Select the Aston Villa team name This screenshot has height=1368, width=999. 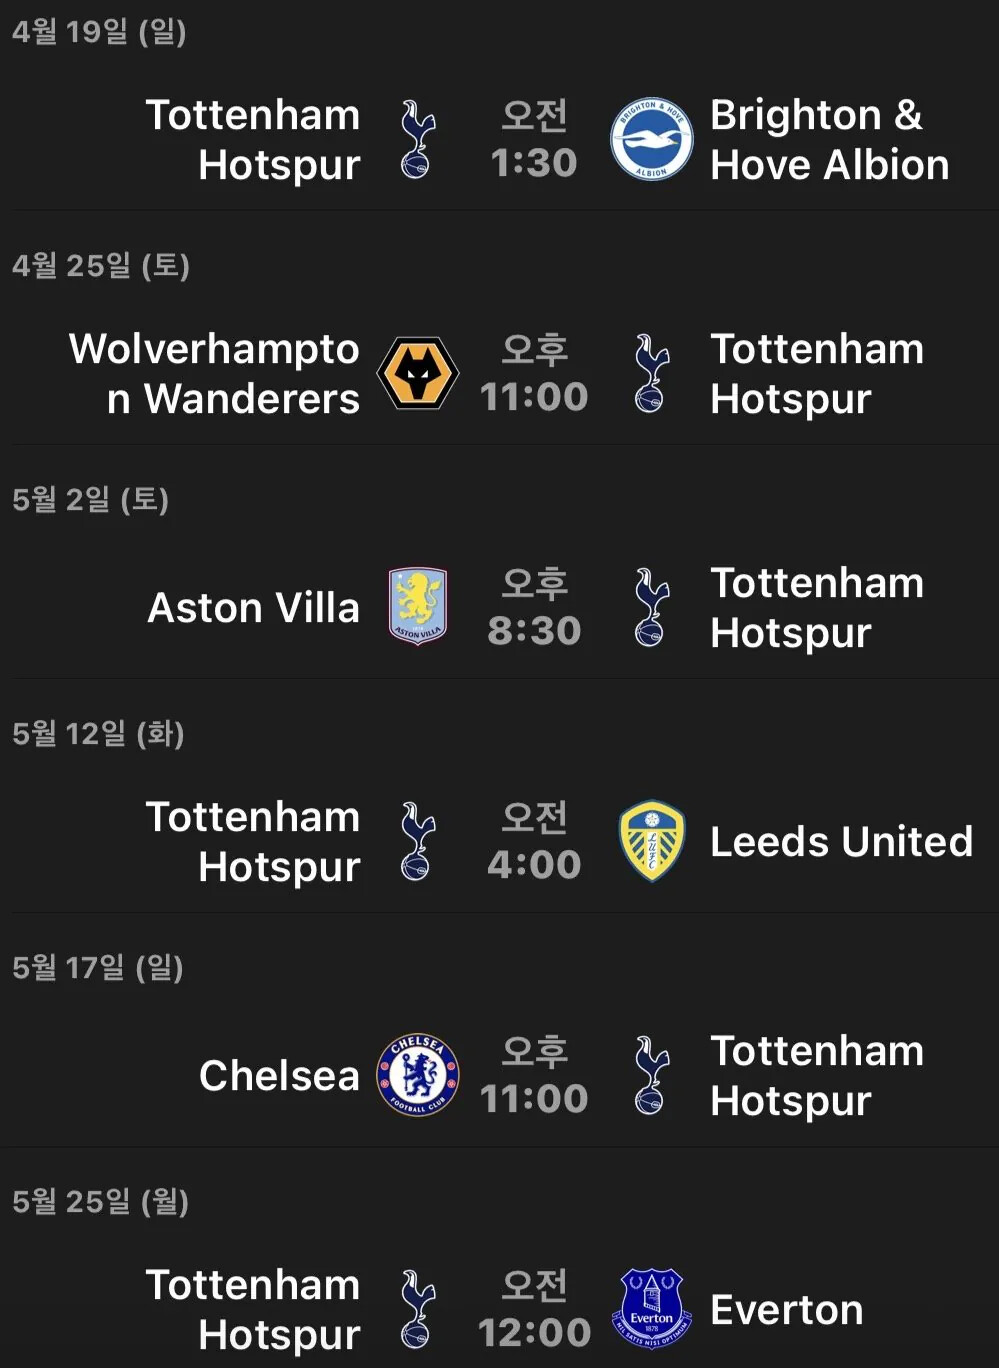pyautogui.click(x=253, y=608)
